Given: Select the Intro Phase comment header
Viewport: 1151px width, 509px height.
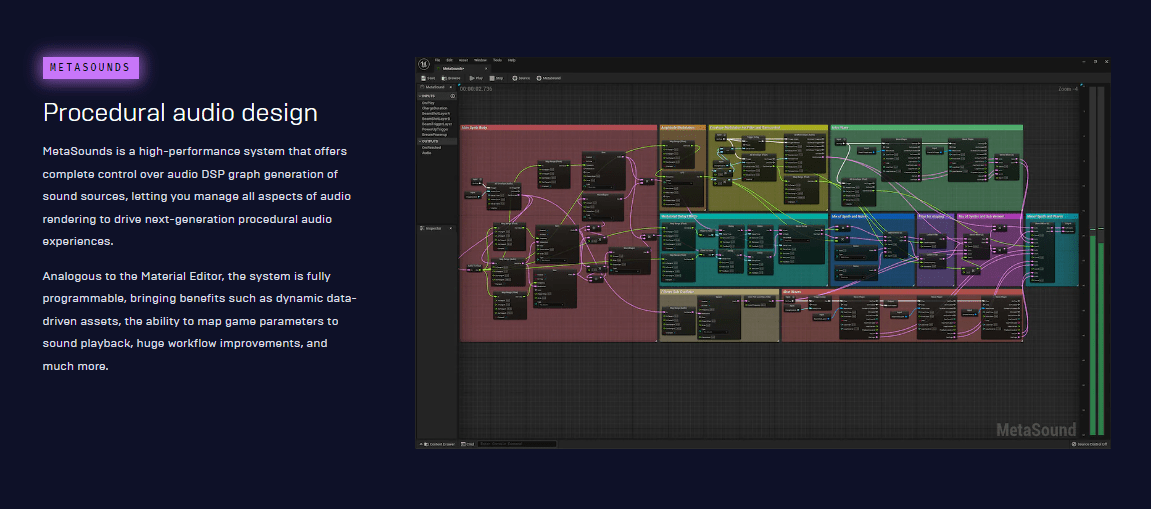Looking at the screenshot, I should [926, 128].
